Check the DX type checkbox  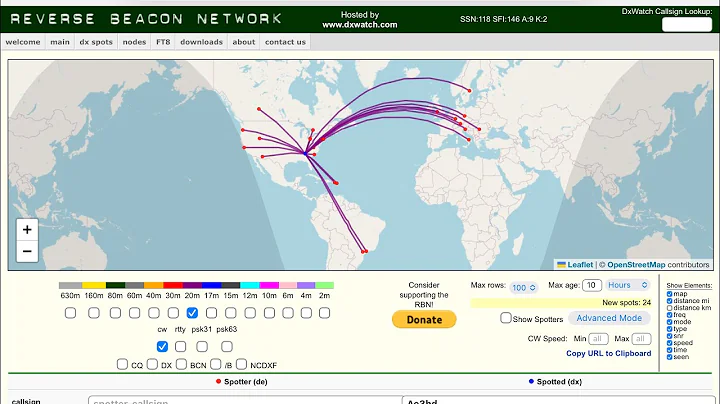[x=152, y=364]
